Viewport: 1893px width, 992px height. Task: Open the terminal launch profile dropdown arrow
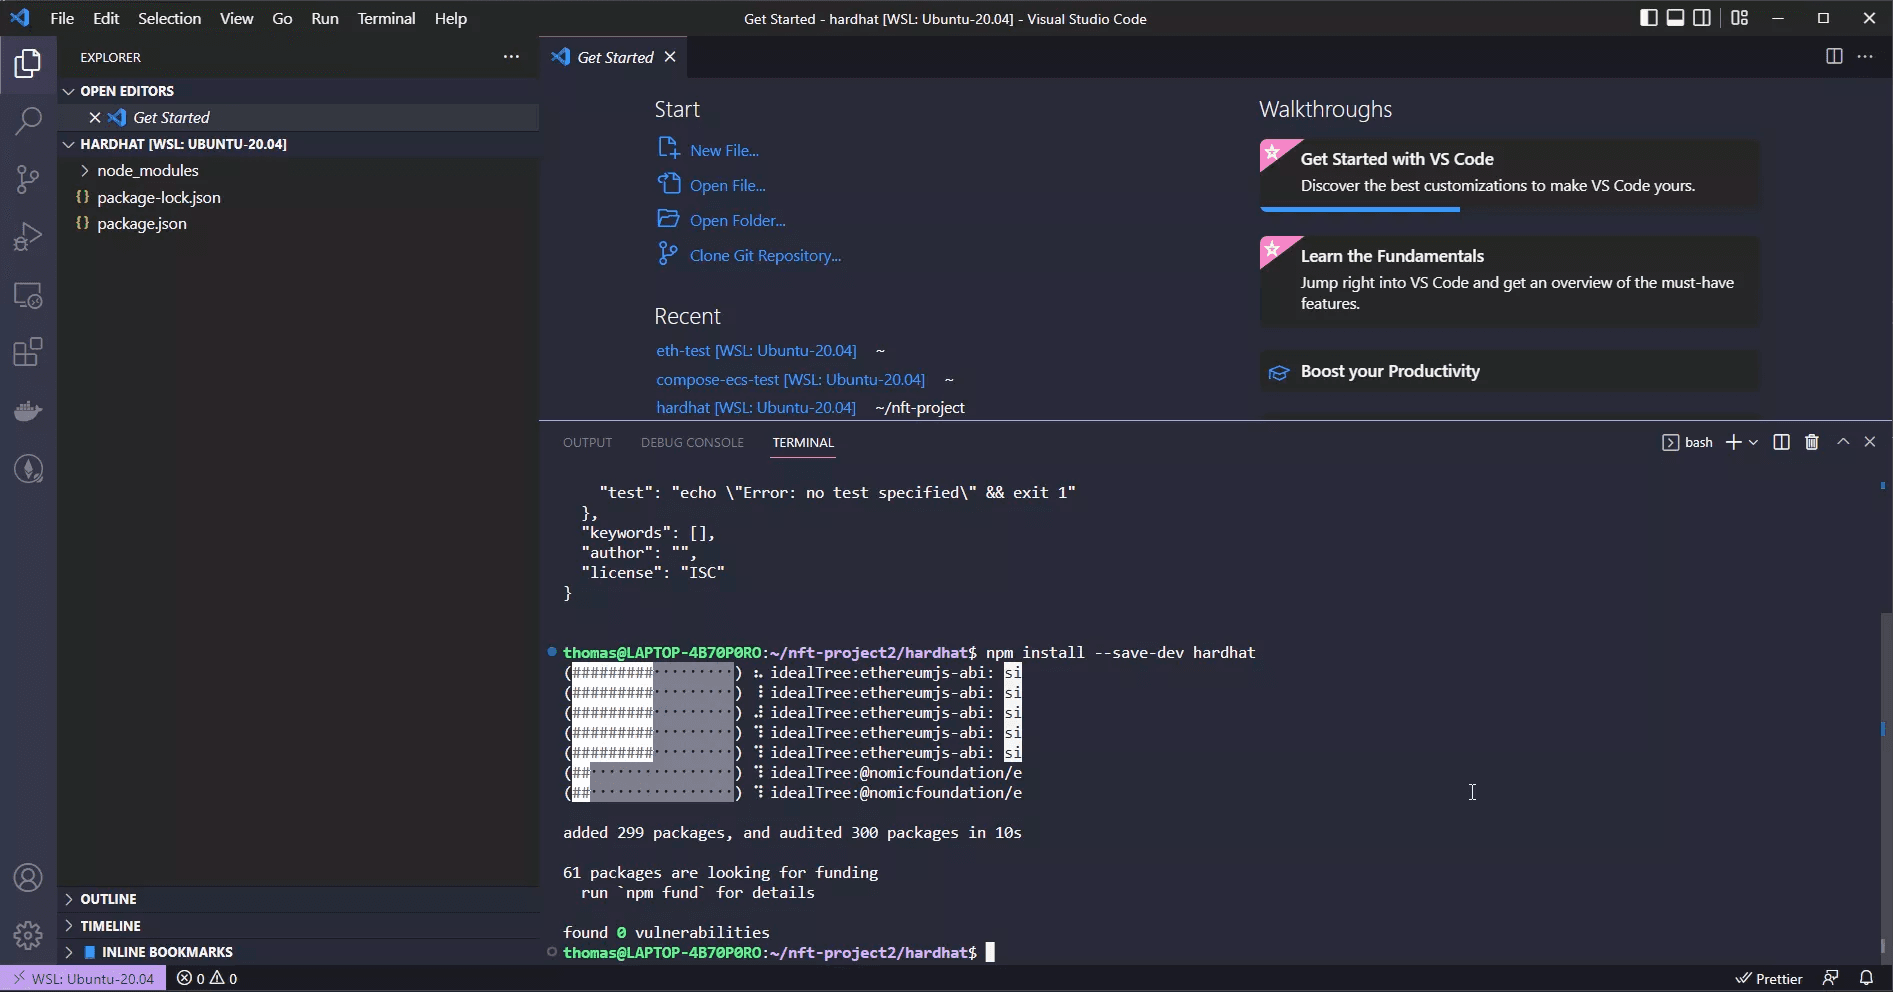[x=1753, y=442]
